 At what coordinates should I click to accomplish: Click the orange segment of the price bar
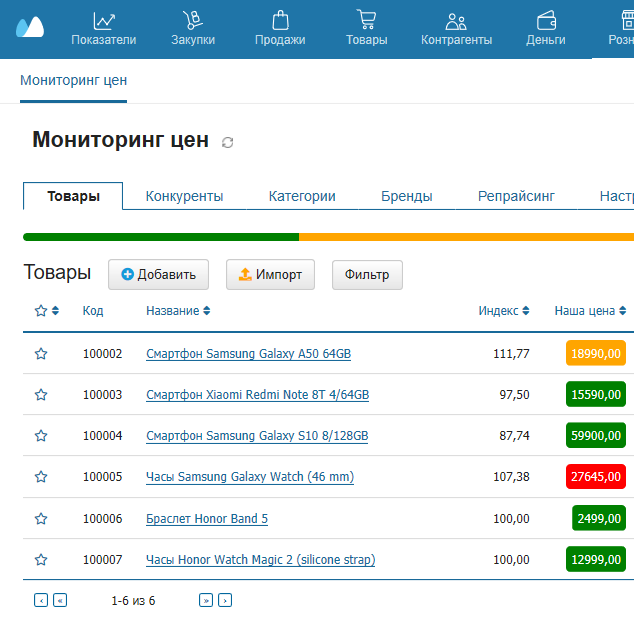pos(466,237)
